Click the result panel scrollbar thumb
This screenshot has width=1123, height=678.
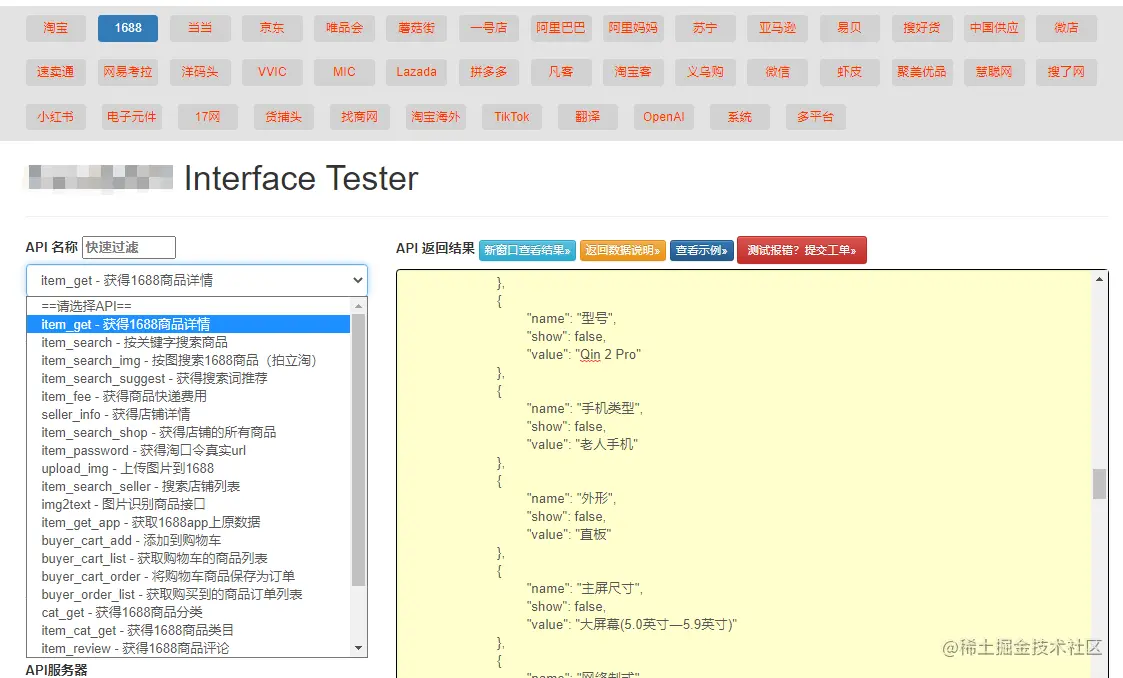click(1099, 483)
